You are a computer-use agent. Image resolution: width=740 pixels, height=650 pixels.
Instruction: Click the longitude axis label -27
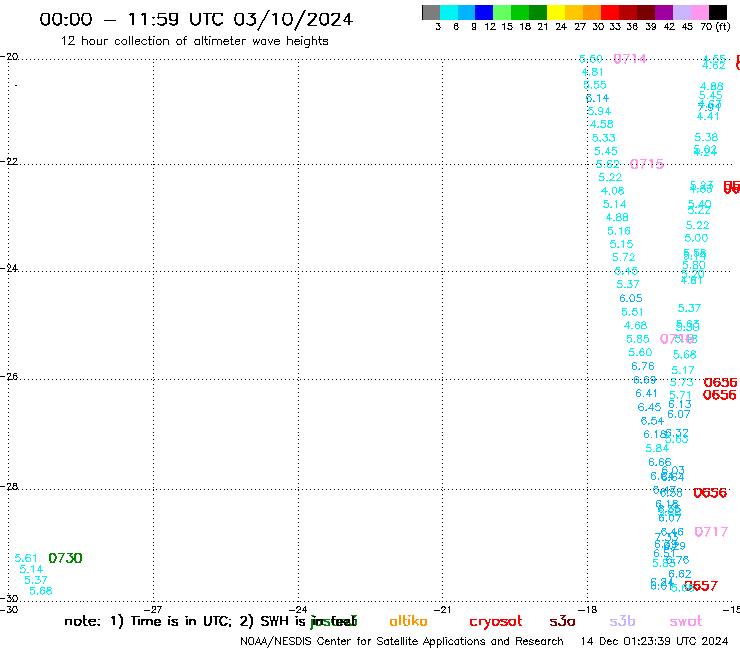[153, 609]
